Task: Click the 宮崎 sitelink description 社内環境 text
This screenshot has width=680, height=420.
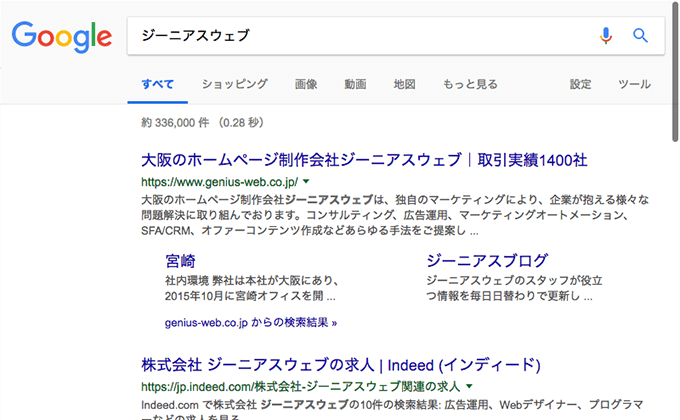Action: 252,288
